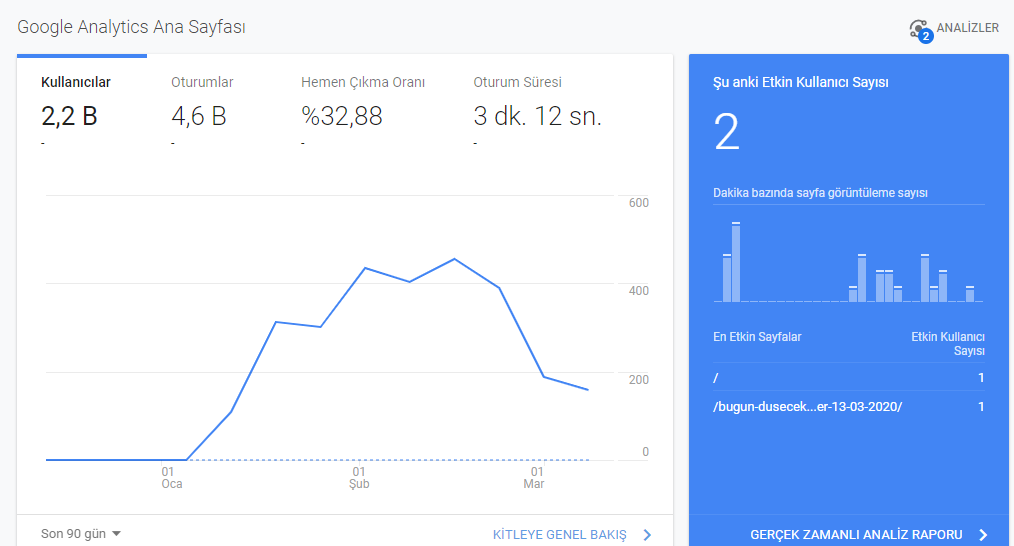
Task: Click the 3 dk. 12 sn. value
Action: (x=537, y=116)
